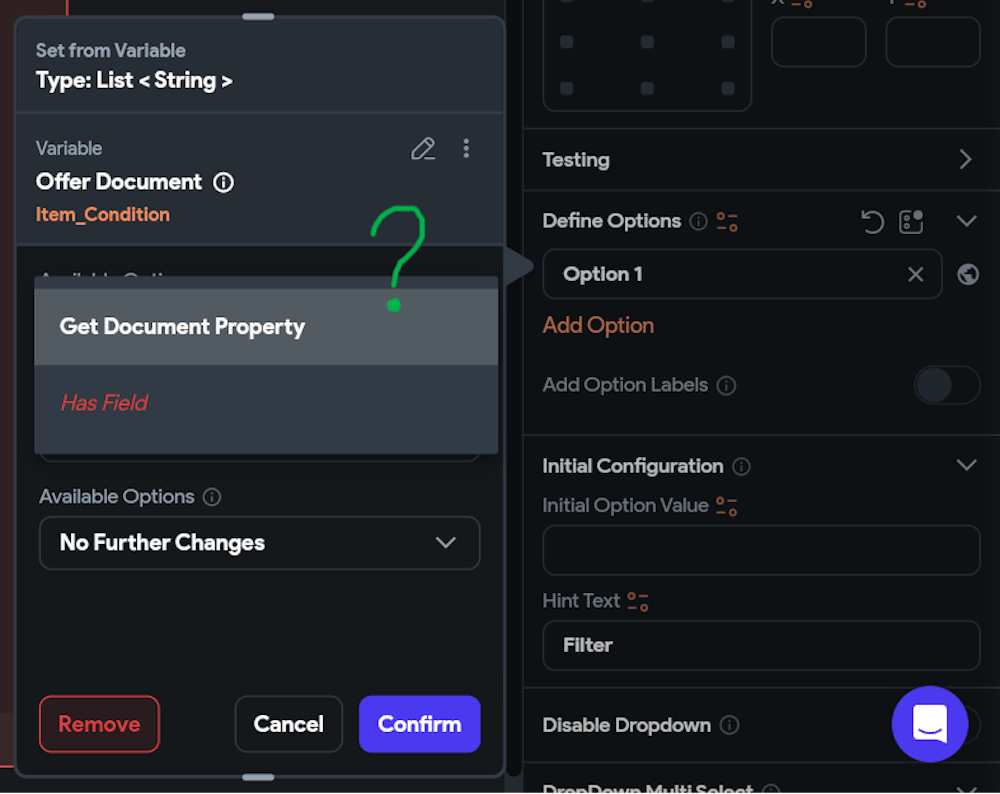Viewport: 1000px width, 794px height.
Task: Expand the Testing section
Action: click(965, 160)
